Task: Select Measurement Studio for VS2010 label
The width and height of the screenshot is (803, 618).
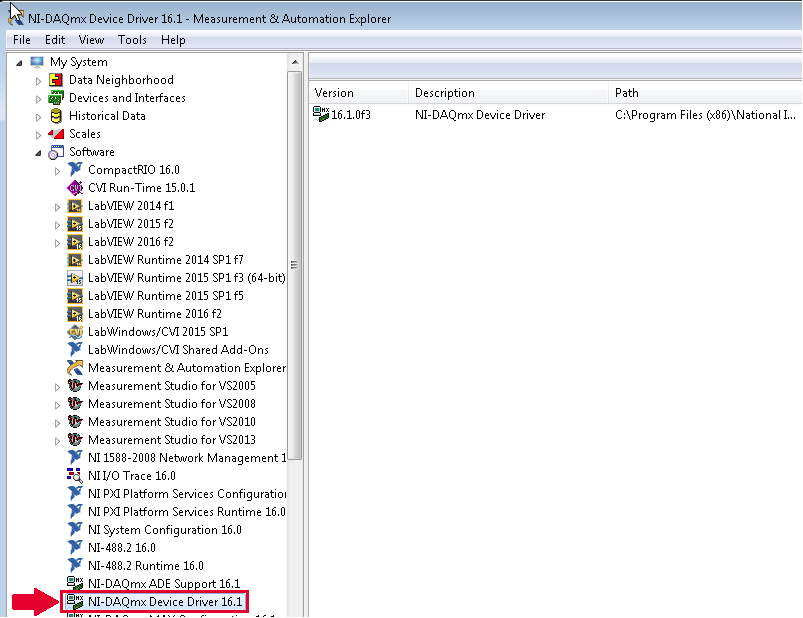Action: [172, 422]
